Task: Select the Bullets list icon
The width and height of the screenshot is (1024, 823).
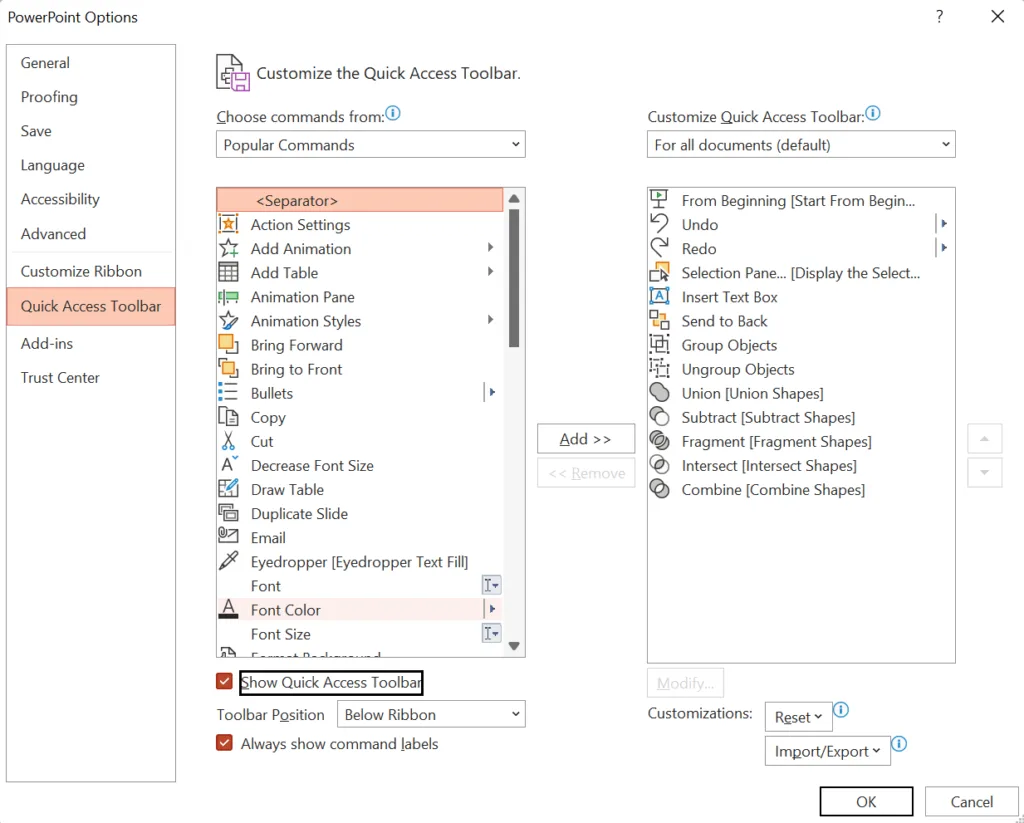Action: 228,393
